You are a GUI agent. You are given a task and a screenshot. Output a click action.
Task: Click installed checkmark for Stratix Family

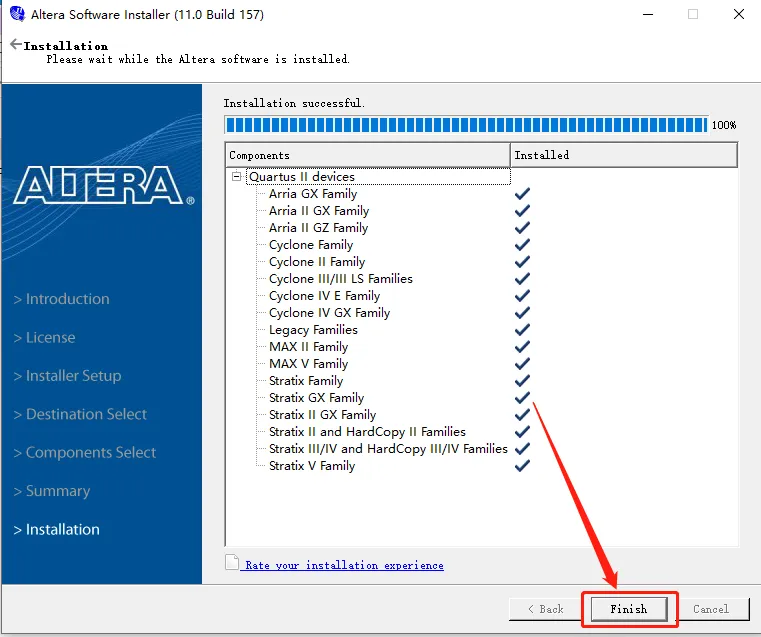(522, 380)
